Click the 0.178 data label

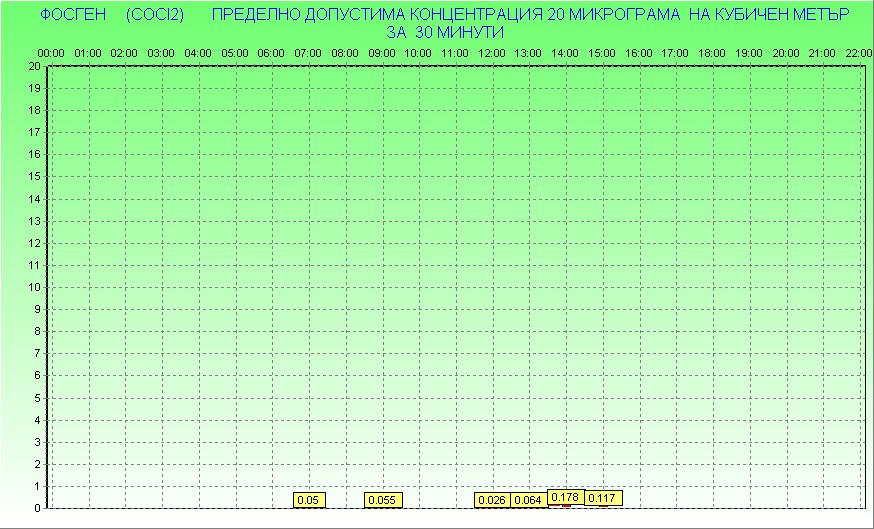[565, 497]
